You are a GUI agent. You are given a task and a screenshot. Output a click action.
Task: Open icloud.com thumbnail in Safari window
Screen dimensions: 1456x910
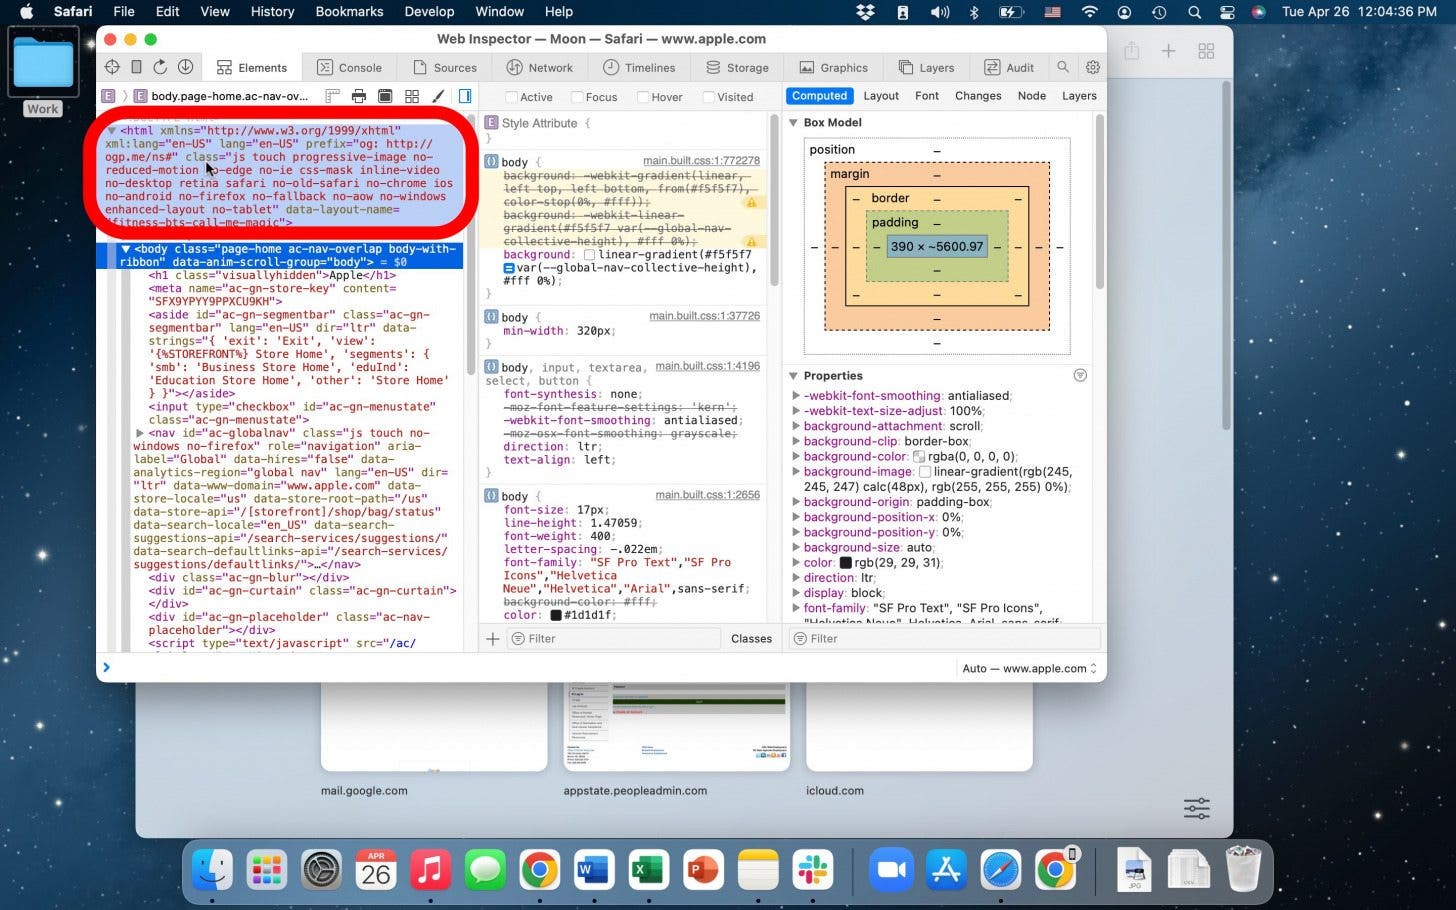(919, 727)
